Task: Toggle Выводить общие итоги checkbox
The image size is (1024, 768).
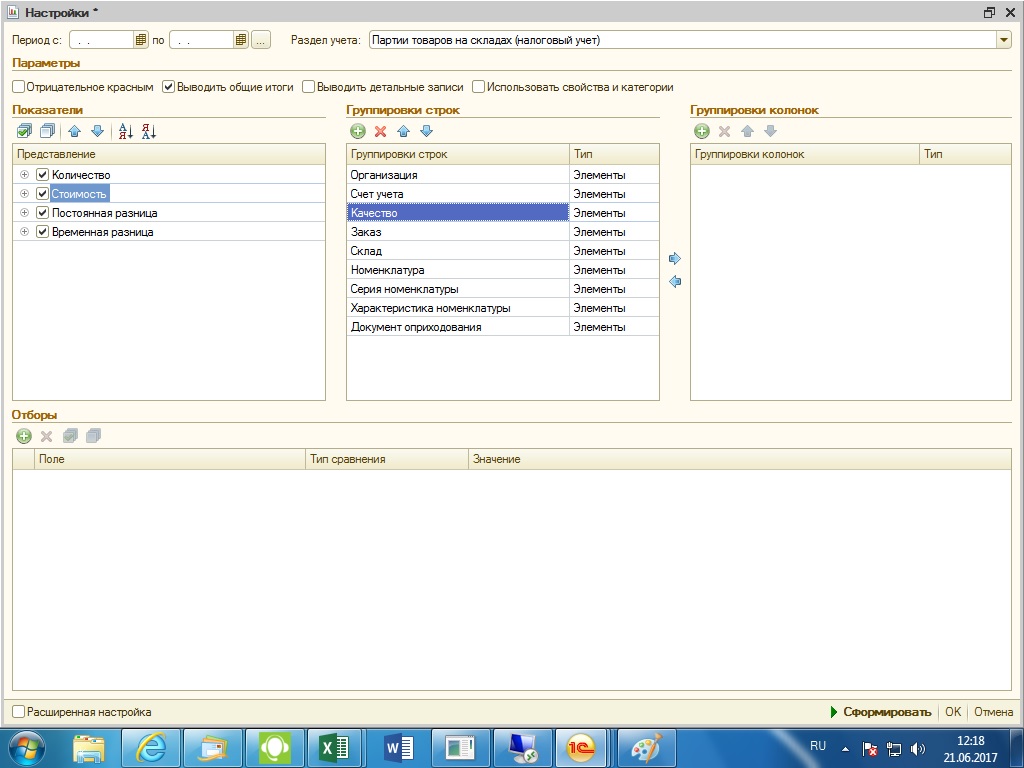Action: [x=168, y=87]
